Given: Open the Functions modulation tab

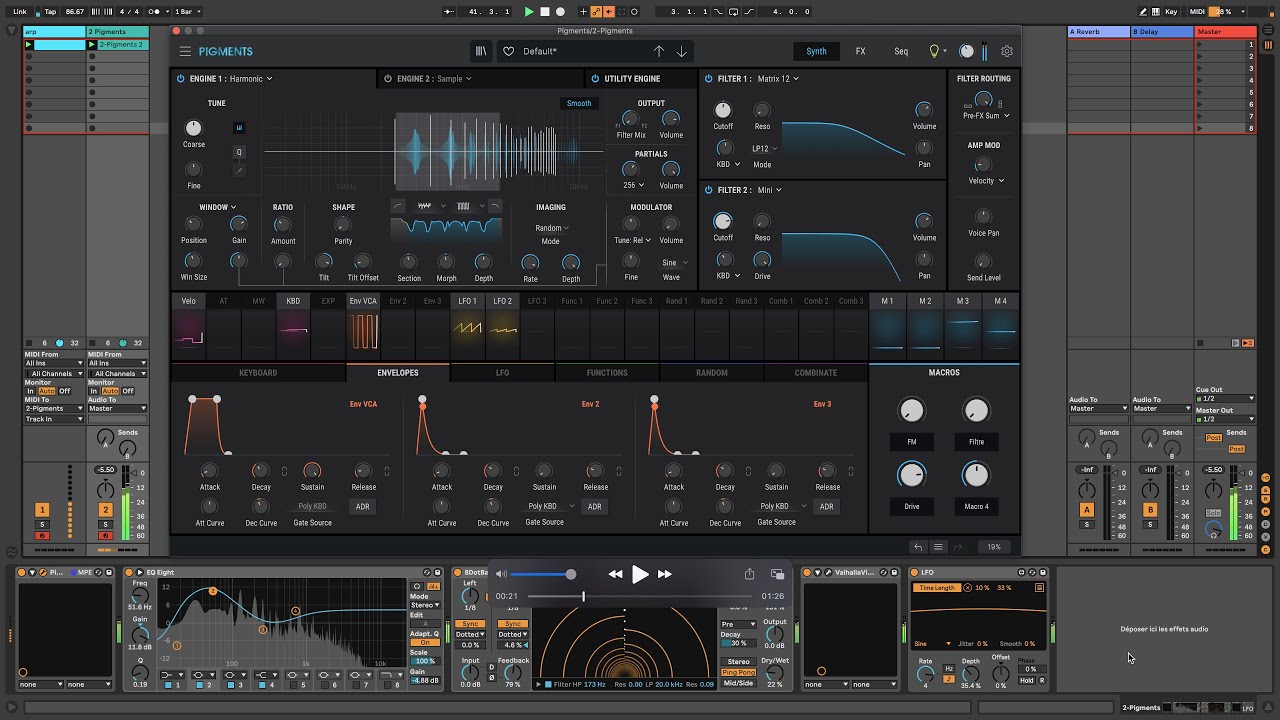Looking at the screenshot, I should point(607,373).
